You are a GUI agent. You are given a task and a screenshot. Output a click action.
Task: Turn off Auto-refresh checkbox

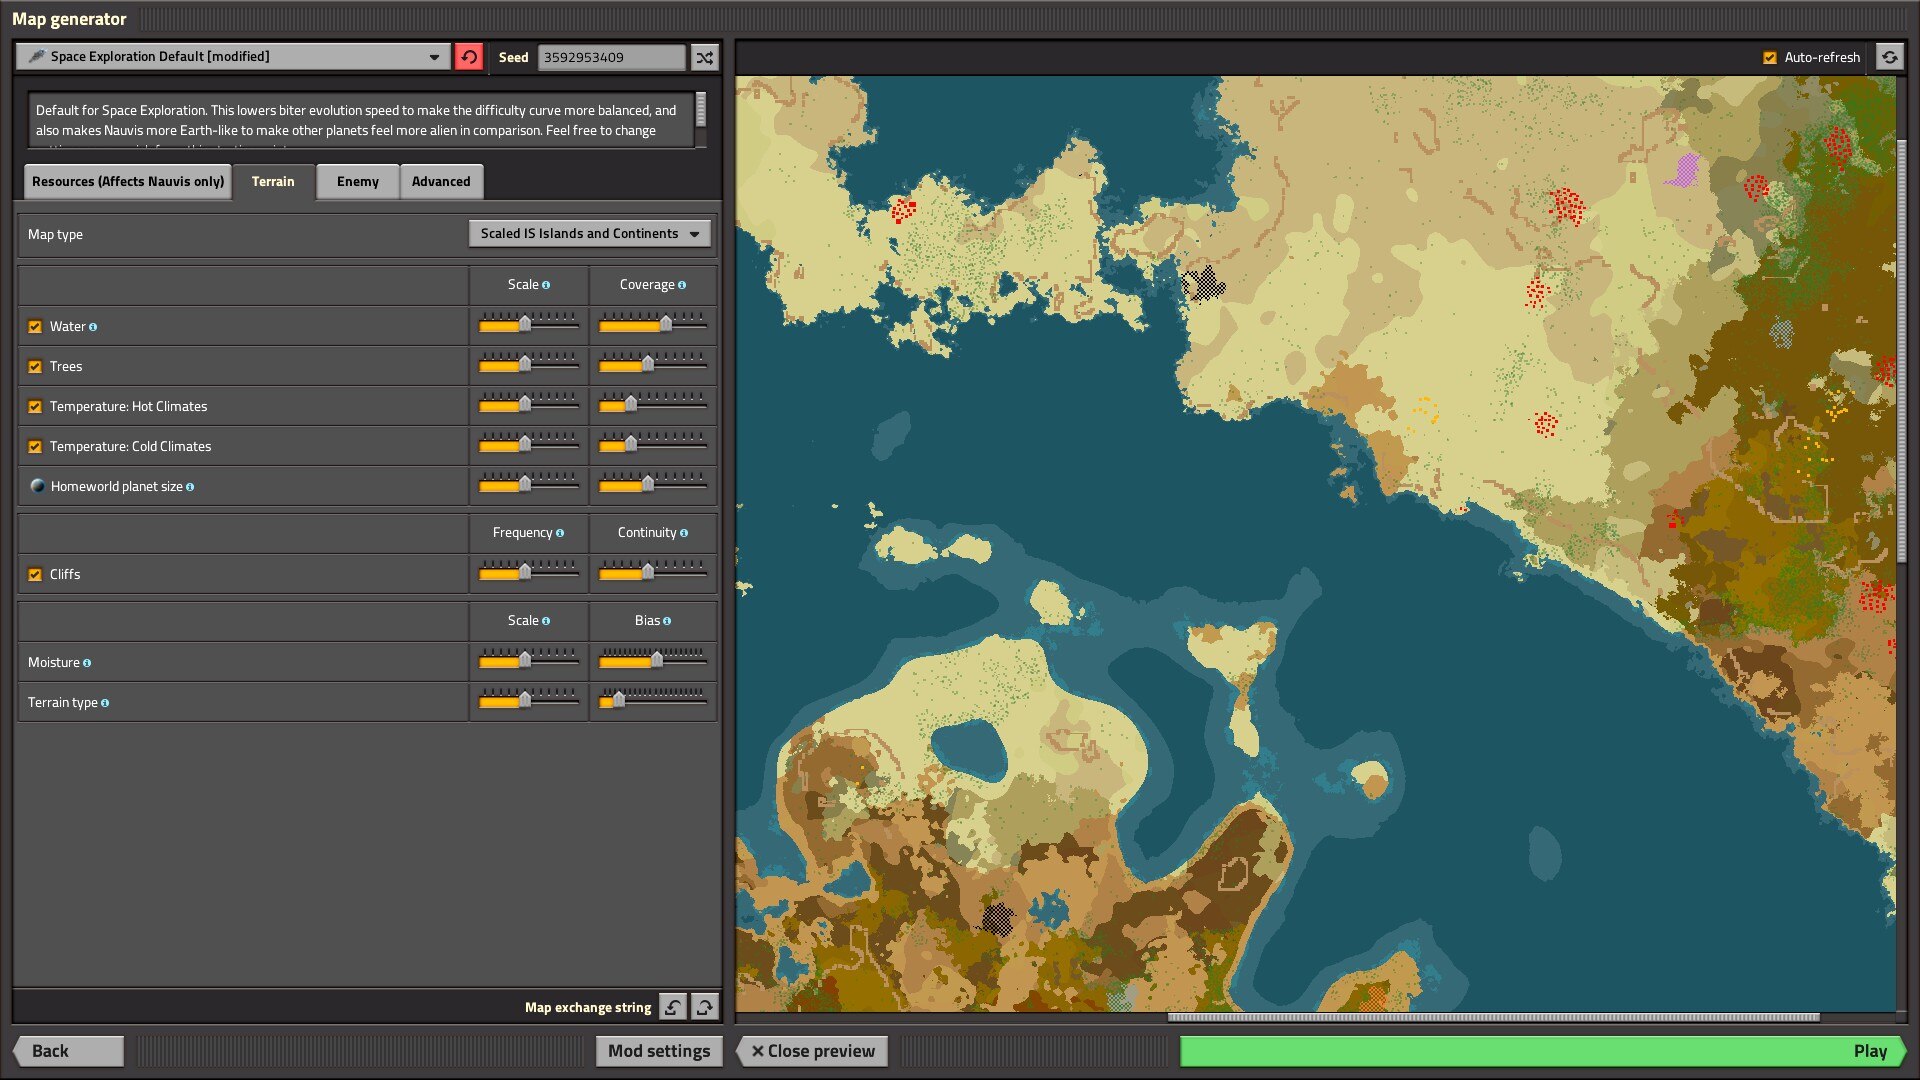[1770, 58]
